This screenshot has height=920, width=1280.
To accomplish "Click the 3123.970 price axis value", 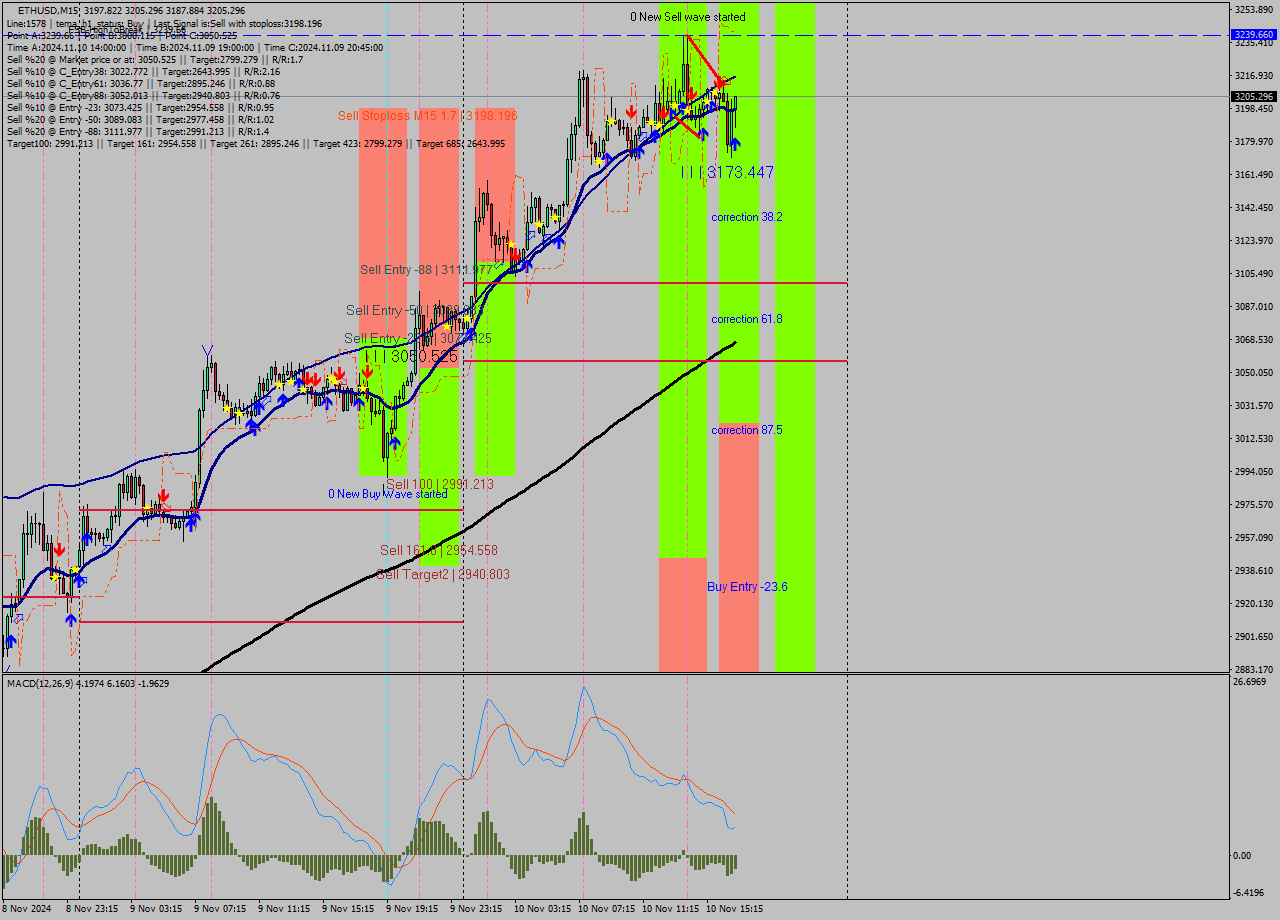I will pyautogui.click(x=1254, y=241).
